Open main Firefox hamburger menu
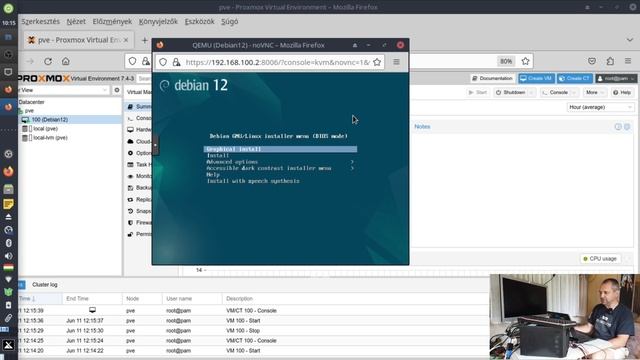This screenshot has height=360, width=640. 628,61
